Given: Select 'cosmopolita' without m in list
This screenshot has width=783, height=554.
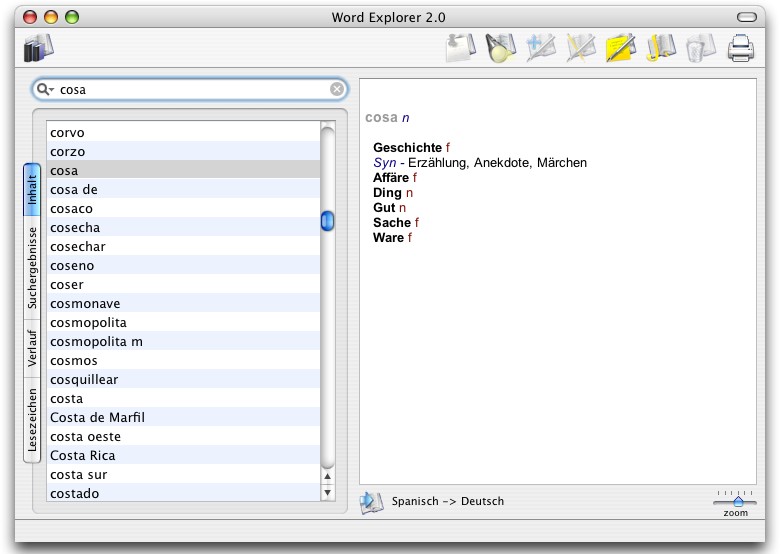Looking at the screenshot, I should pos(183,322).
